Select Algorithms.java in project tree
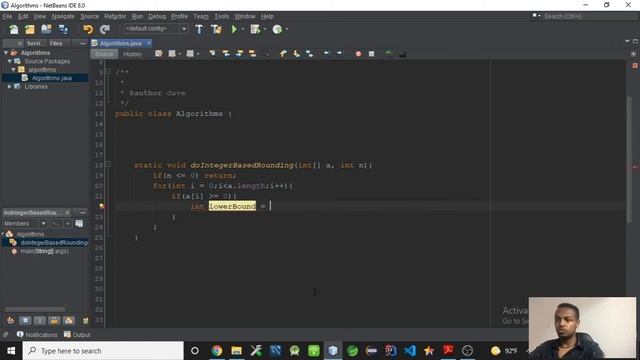The width and height of the screenshot is (640, 360). (x=52, y=78)
